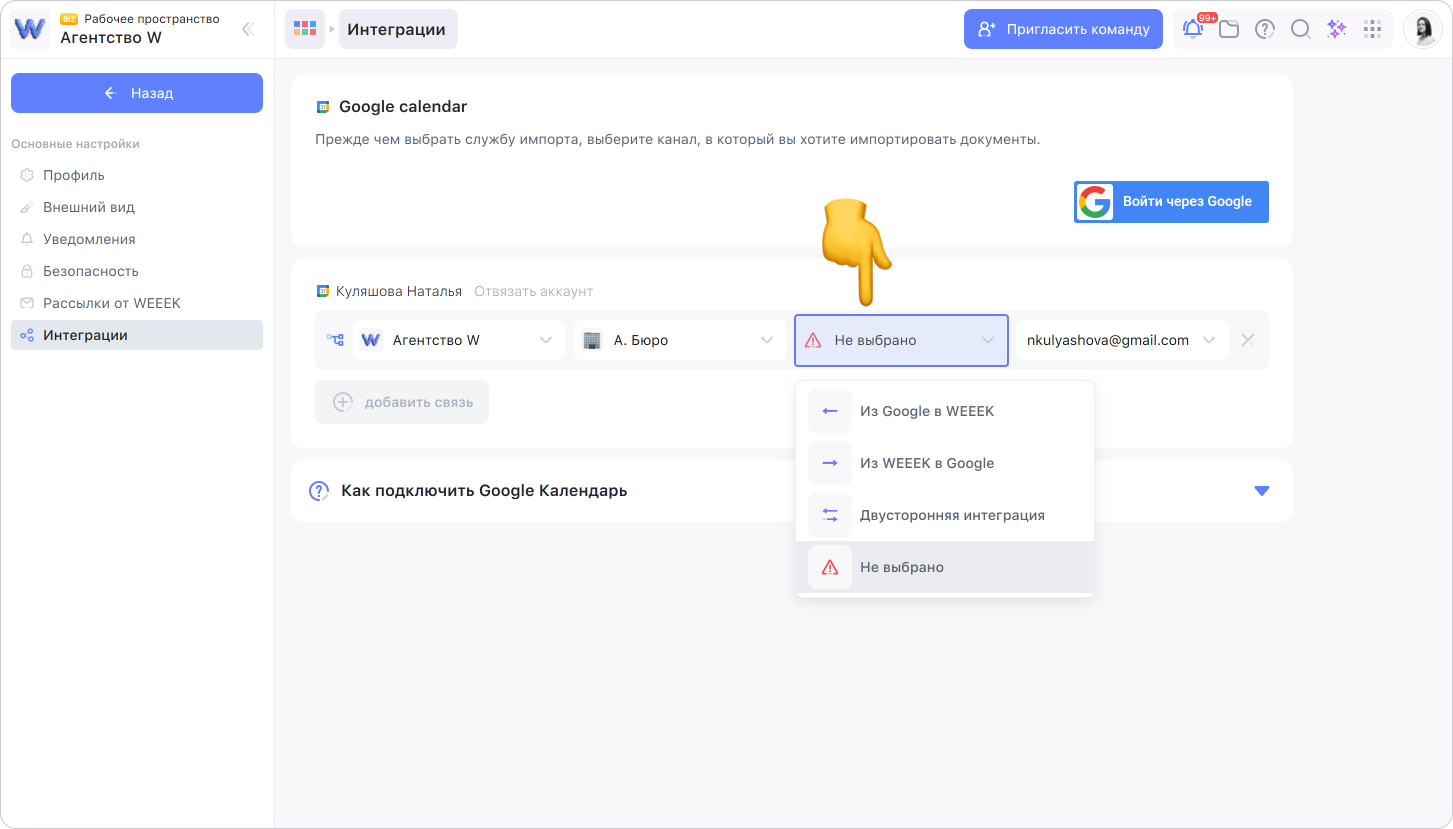Viewport: 1453px width, 829px height.
Task: Open the user profile avatar
Action: (1422, 29)
